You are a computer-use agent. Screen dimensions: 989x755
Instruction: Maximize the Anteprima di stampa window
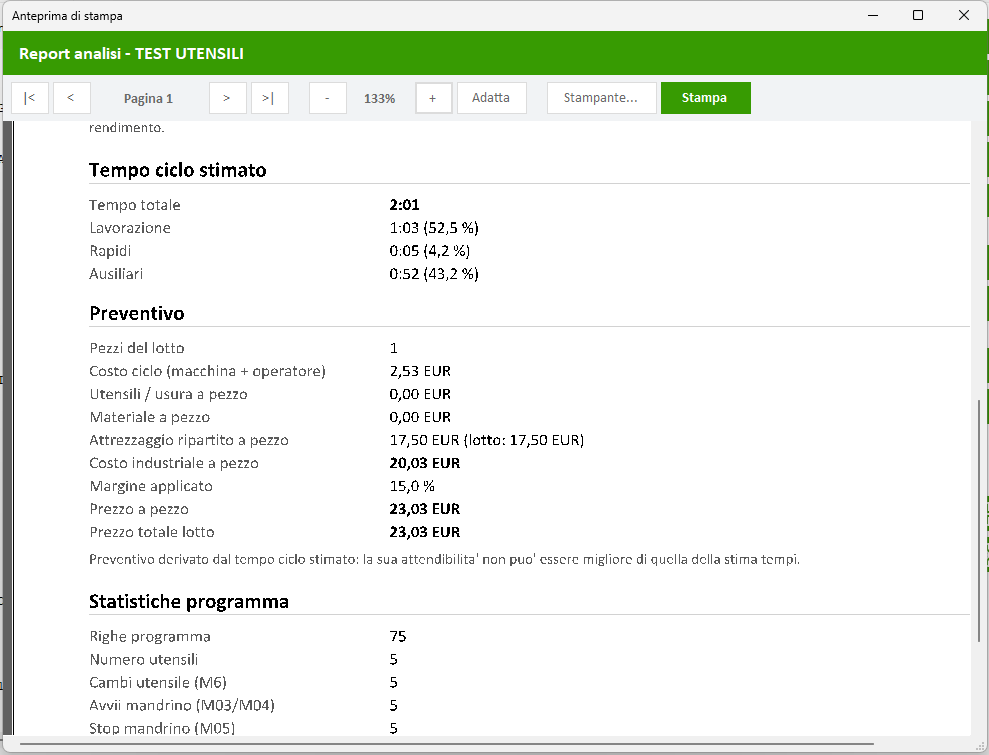(x=918, y=15)
